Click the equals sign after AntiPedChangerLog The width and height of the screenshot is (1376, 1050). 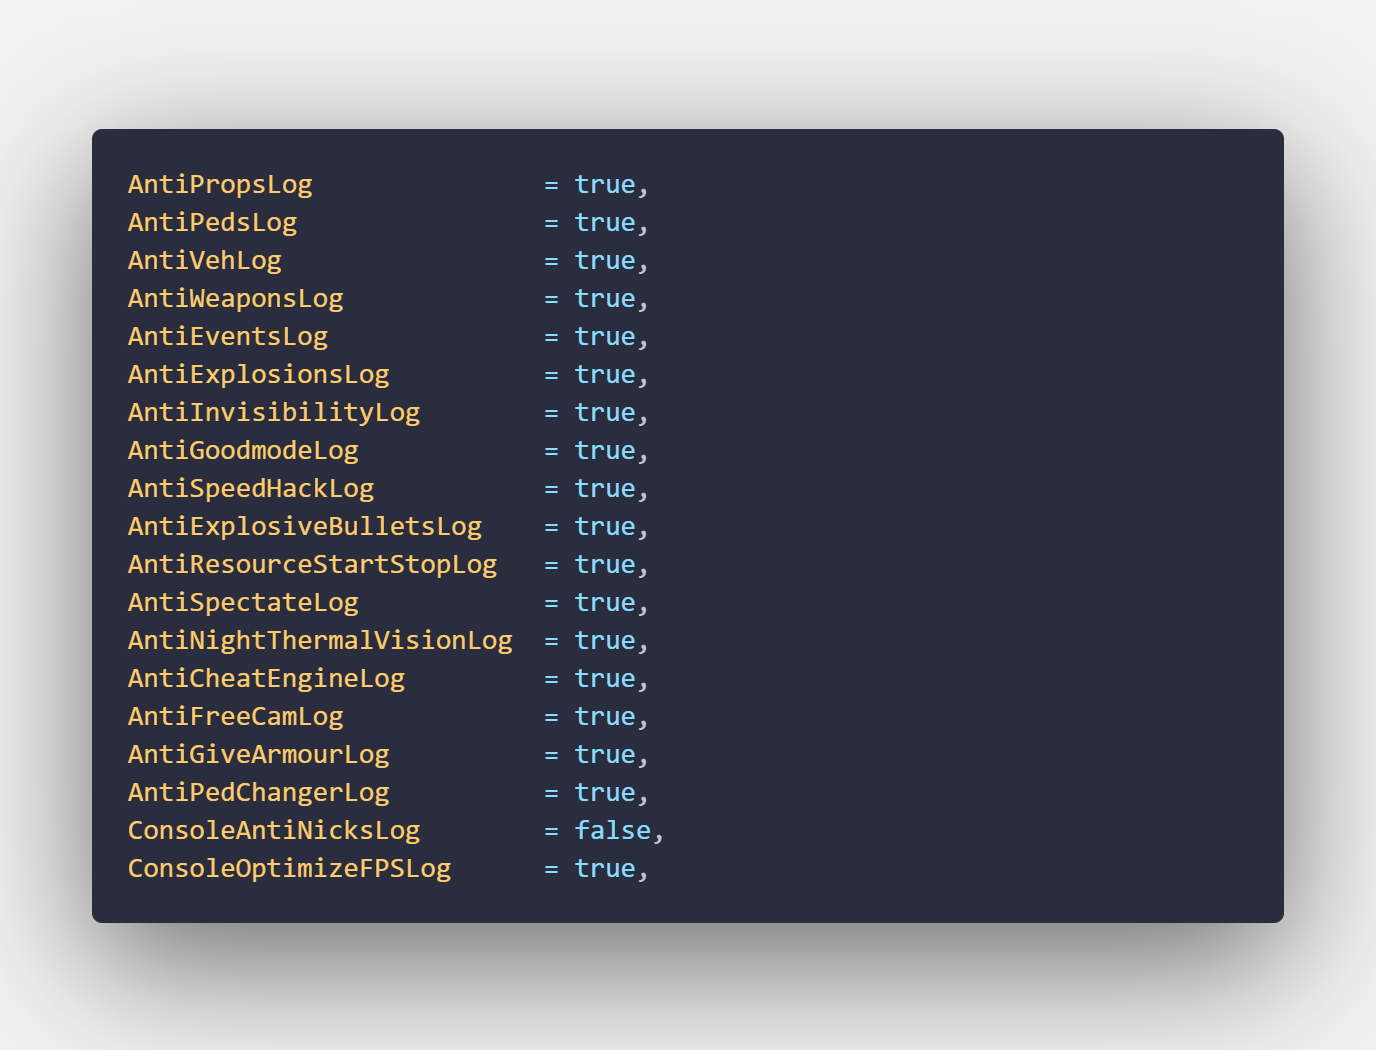[551, 793]
